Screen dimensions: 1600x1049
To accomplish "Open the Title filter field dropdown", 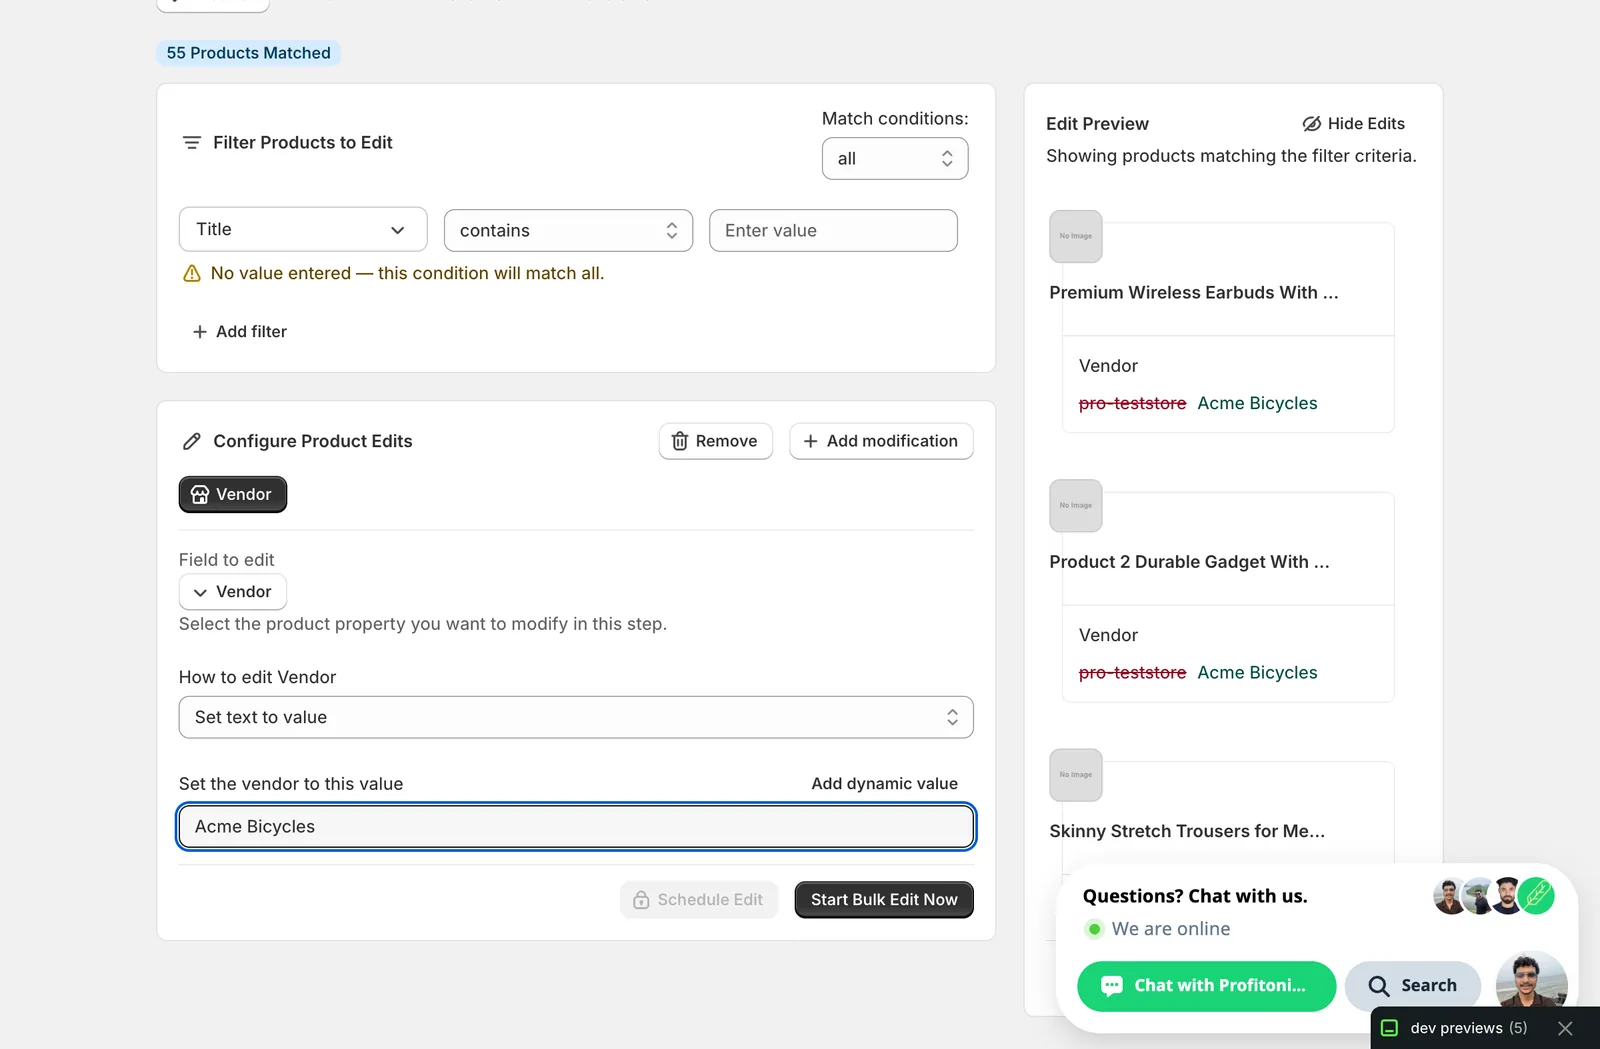I will (303, 230).
